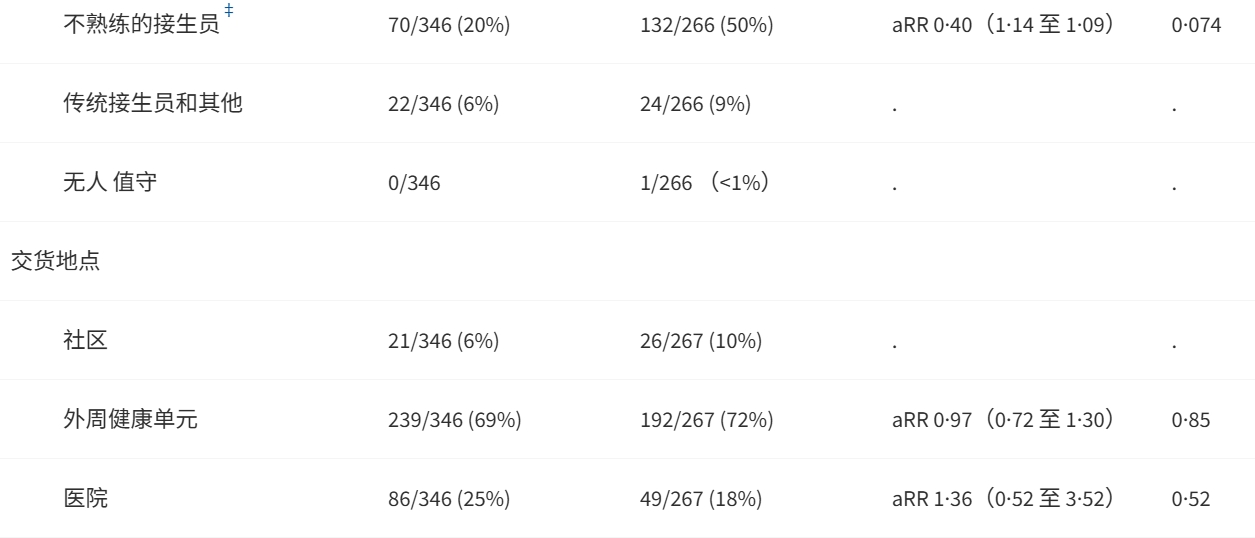Click the 132/266 (50%) value
This screenshot has width=1255, height=538.
(x=706, y=25)
